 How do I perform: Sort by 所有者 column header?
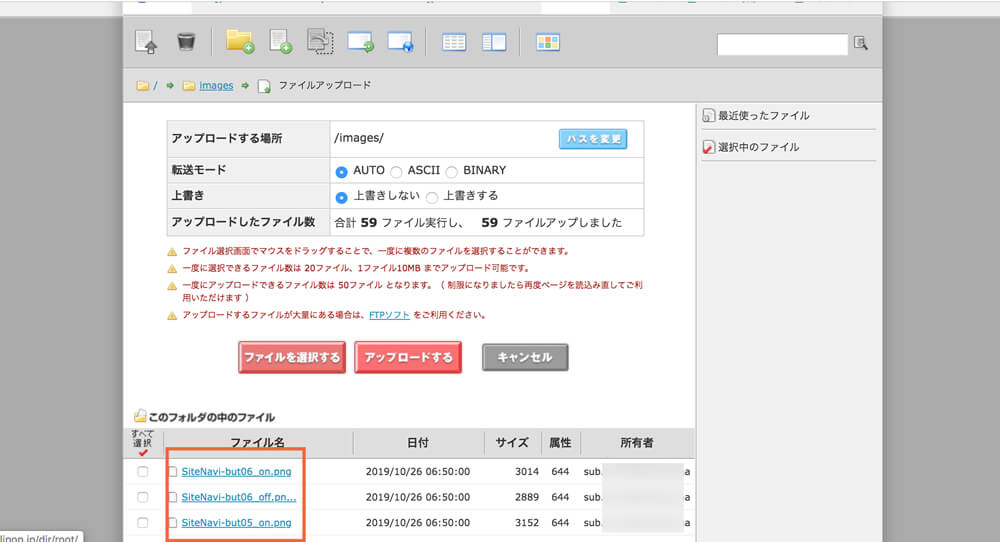[x=636, y=443]
